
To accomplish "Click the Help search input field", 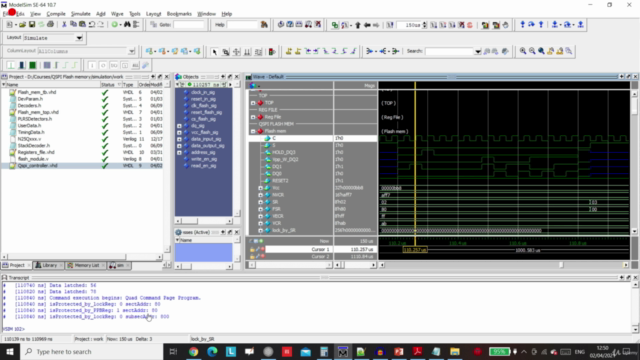I will point(242,25).
